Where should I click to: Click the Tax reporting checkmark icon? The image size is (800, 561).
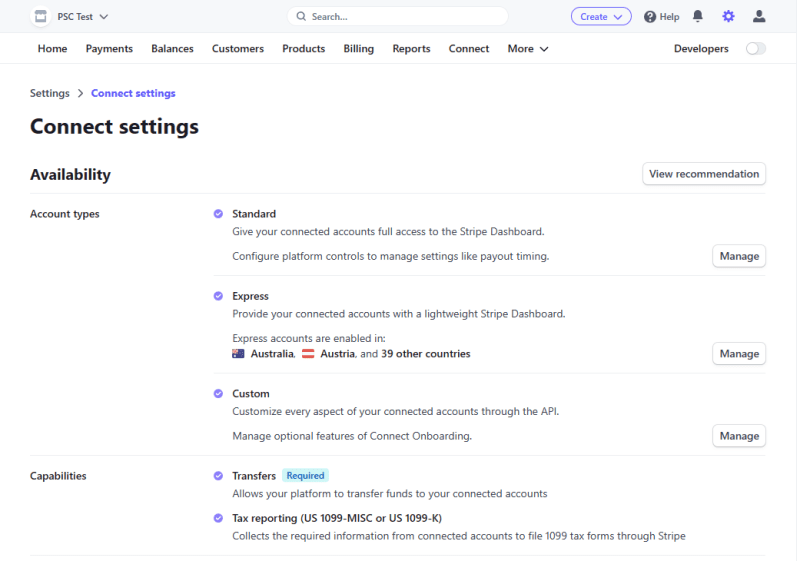(218, 518)
